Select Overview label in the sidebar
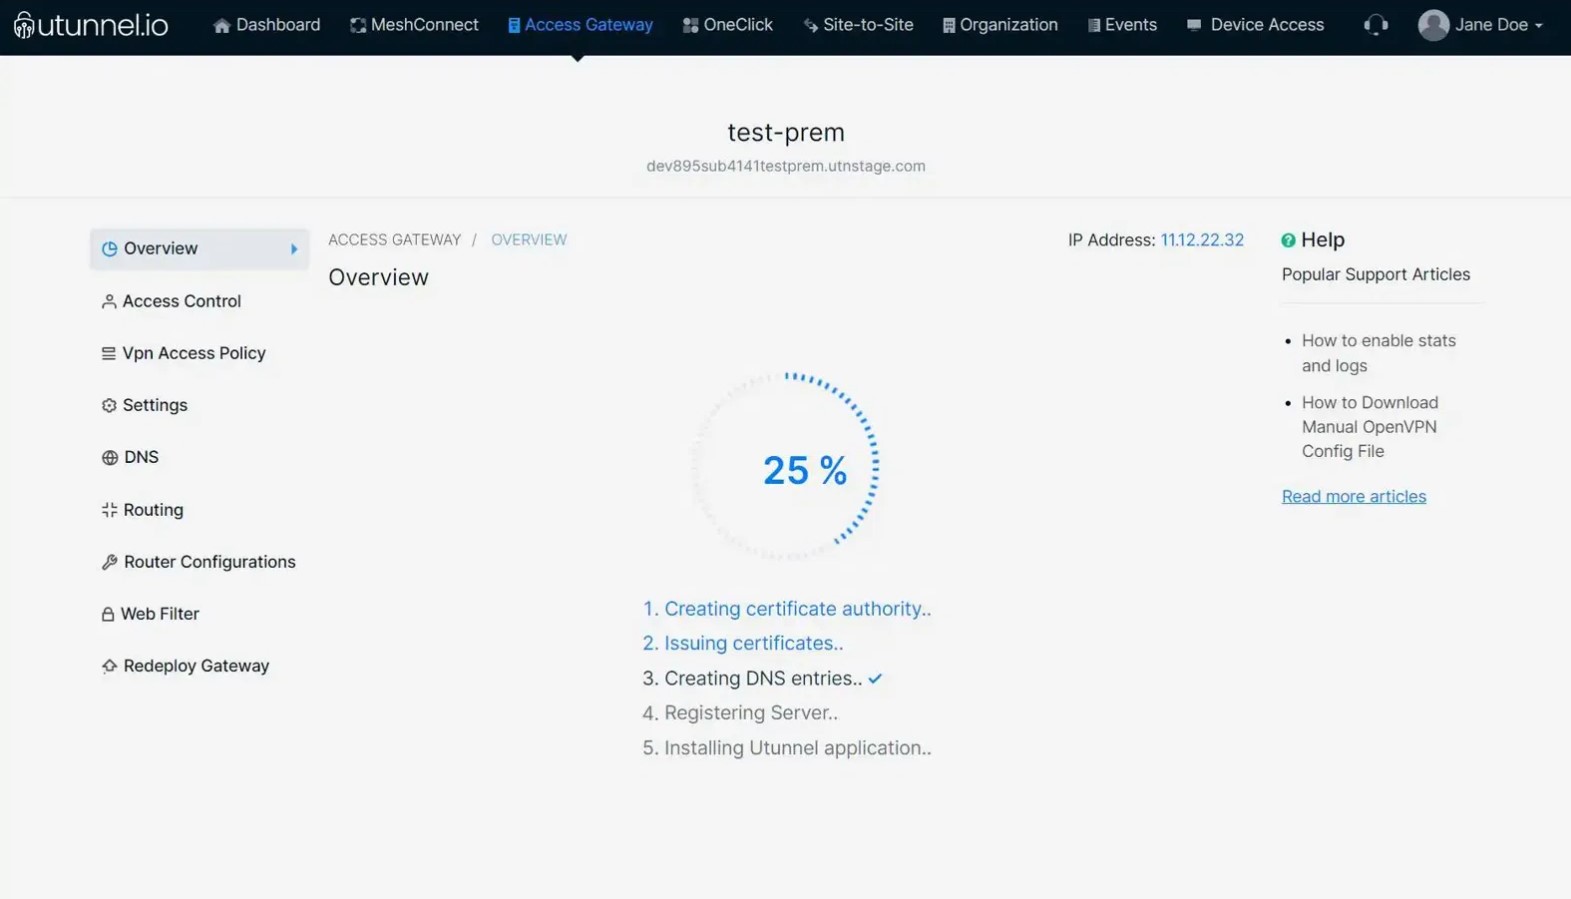The width and height of the screenshot is (1571, 899). coord(161,249)
